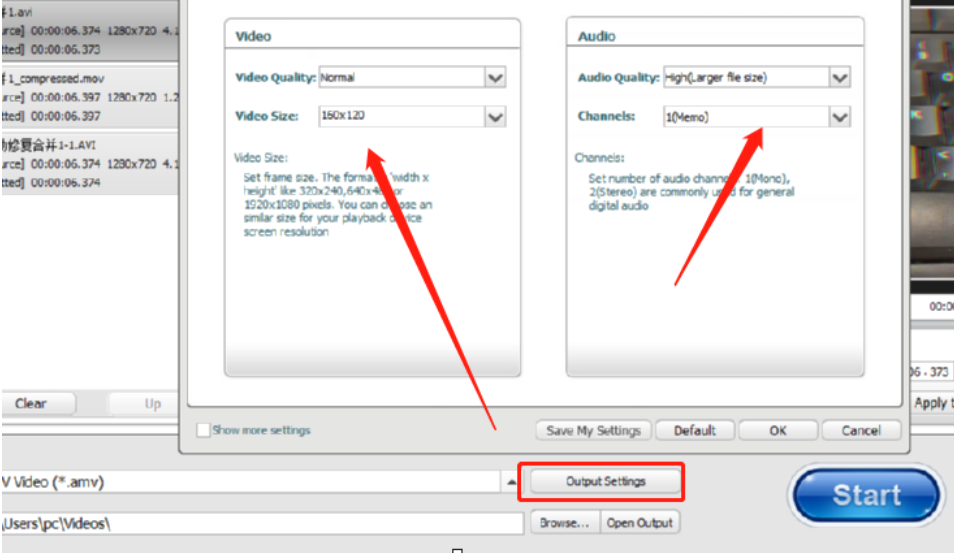Enable the Show more settings checkbox
954x553 pixels.
pos(203,430)
